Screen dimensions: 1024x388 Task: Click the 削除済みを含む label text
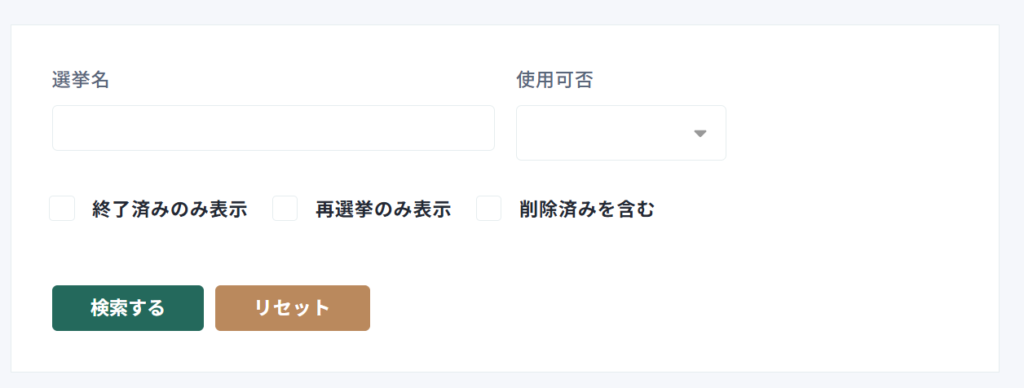click(x=587, y=209)
